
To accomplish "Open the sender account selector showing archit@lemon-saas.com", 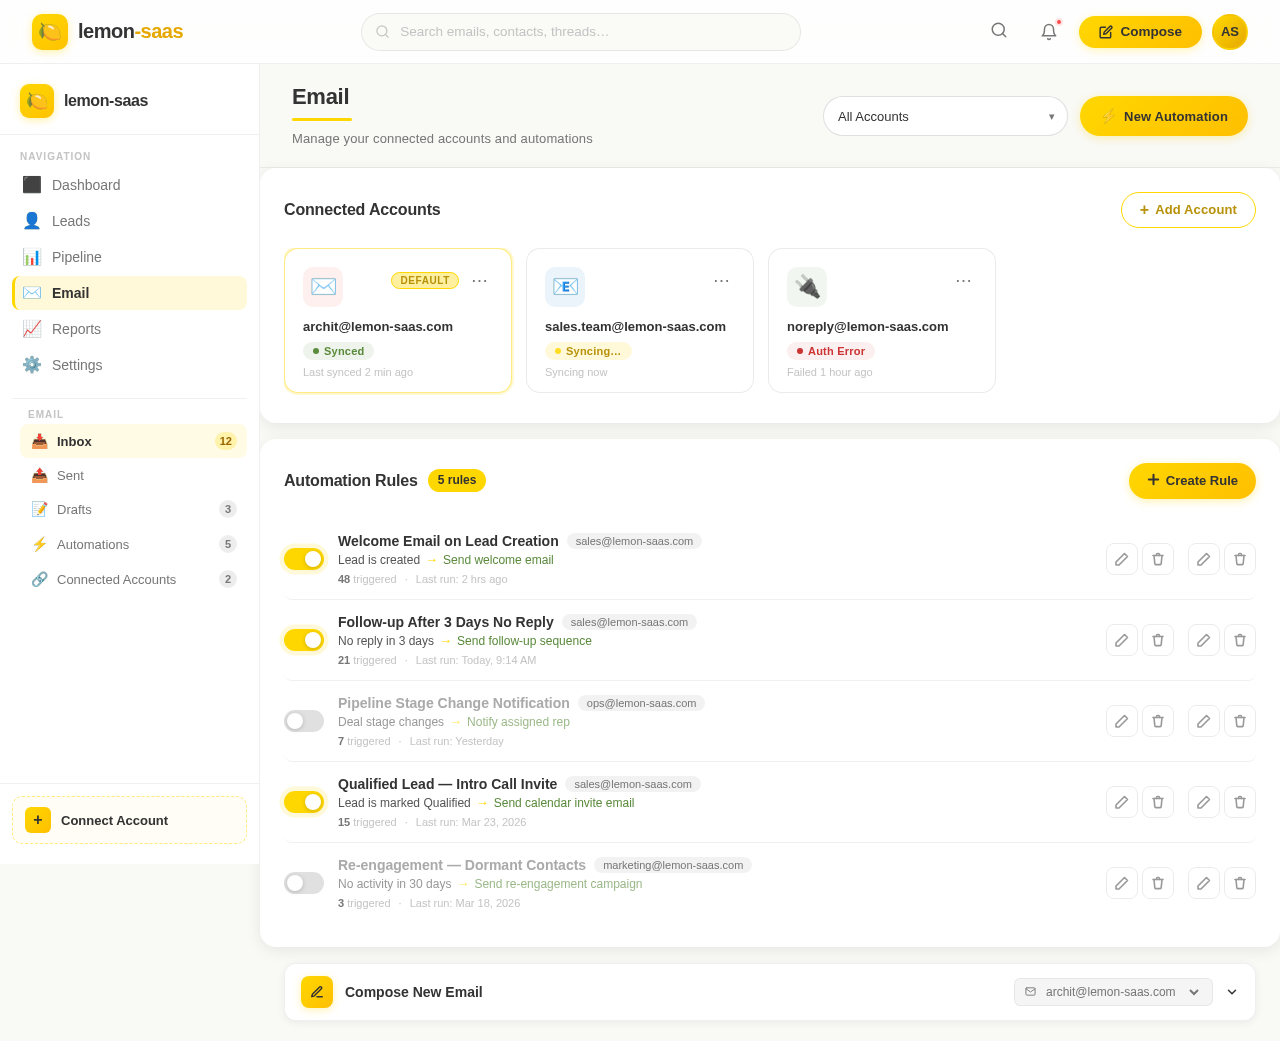I will click(1113, 991).
